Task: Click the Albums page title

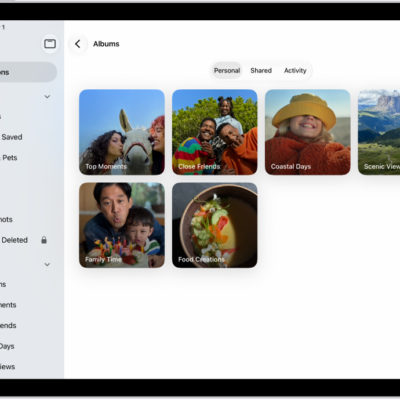Action: [x=106, y=44]
